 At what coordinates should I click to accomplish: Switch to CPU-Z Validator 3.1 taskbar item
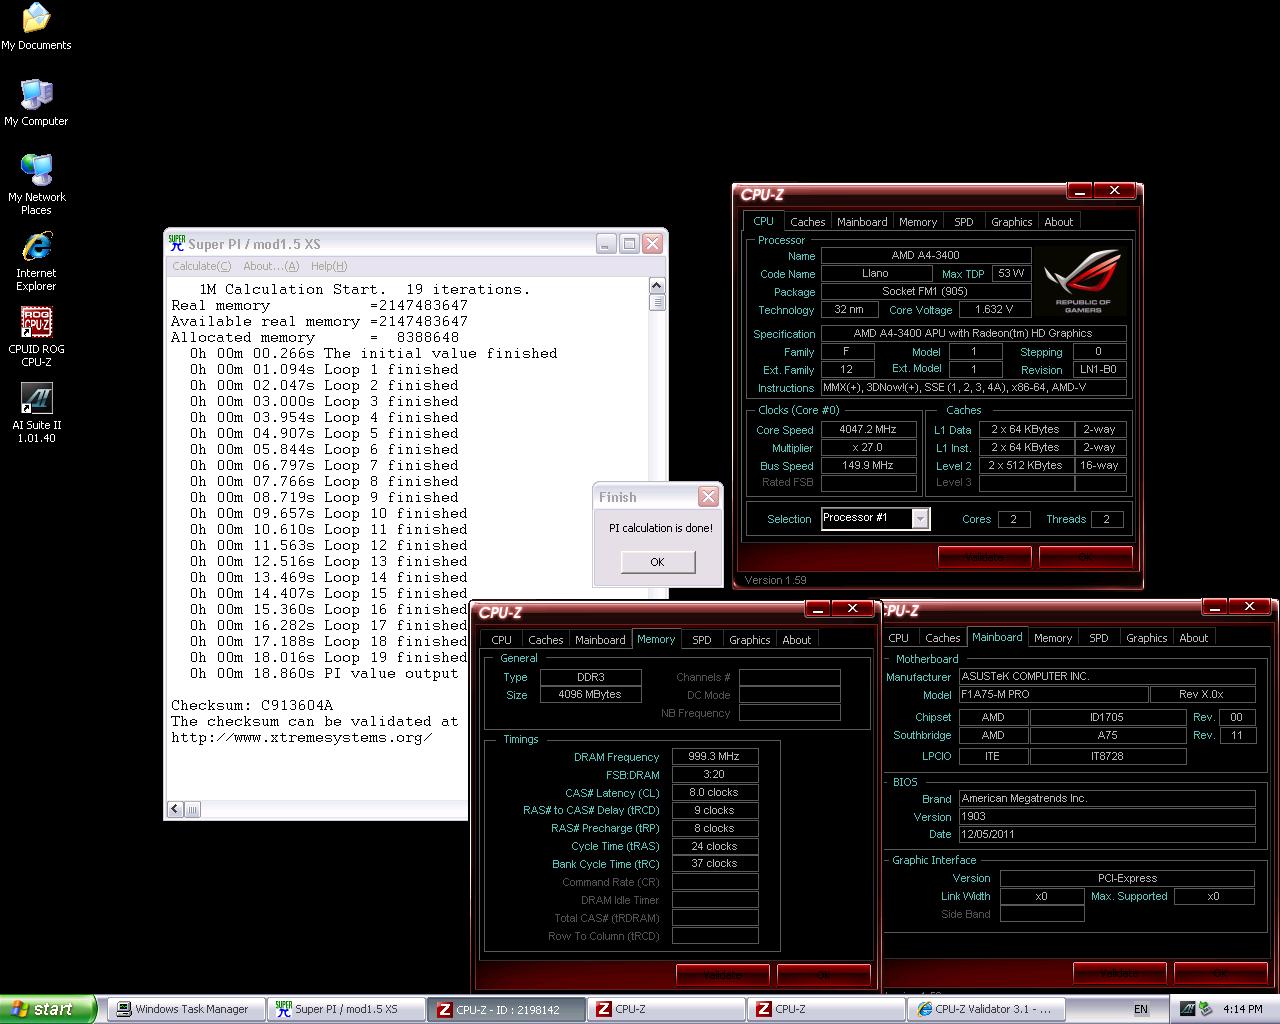point(986,1009)
